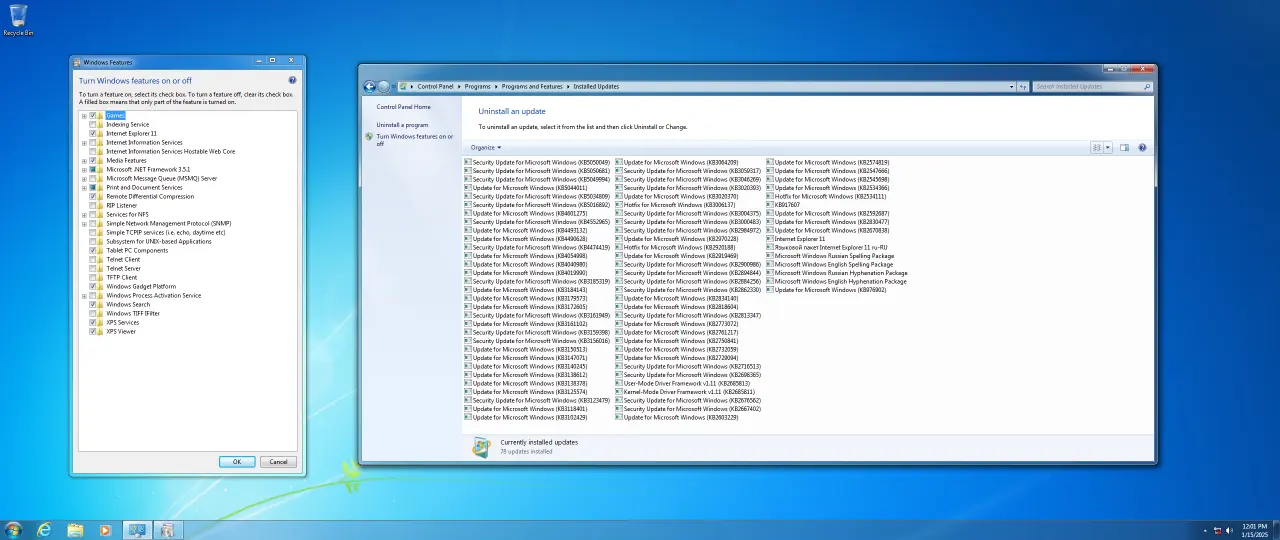This screenshot has height=540, width=1280.
Task: Click the Windows Start orb
Action: pos(13,530)
